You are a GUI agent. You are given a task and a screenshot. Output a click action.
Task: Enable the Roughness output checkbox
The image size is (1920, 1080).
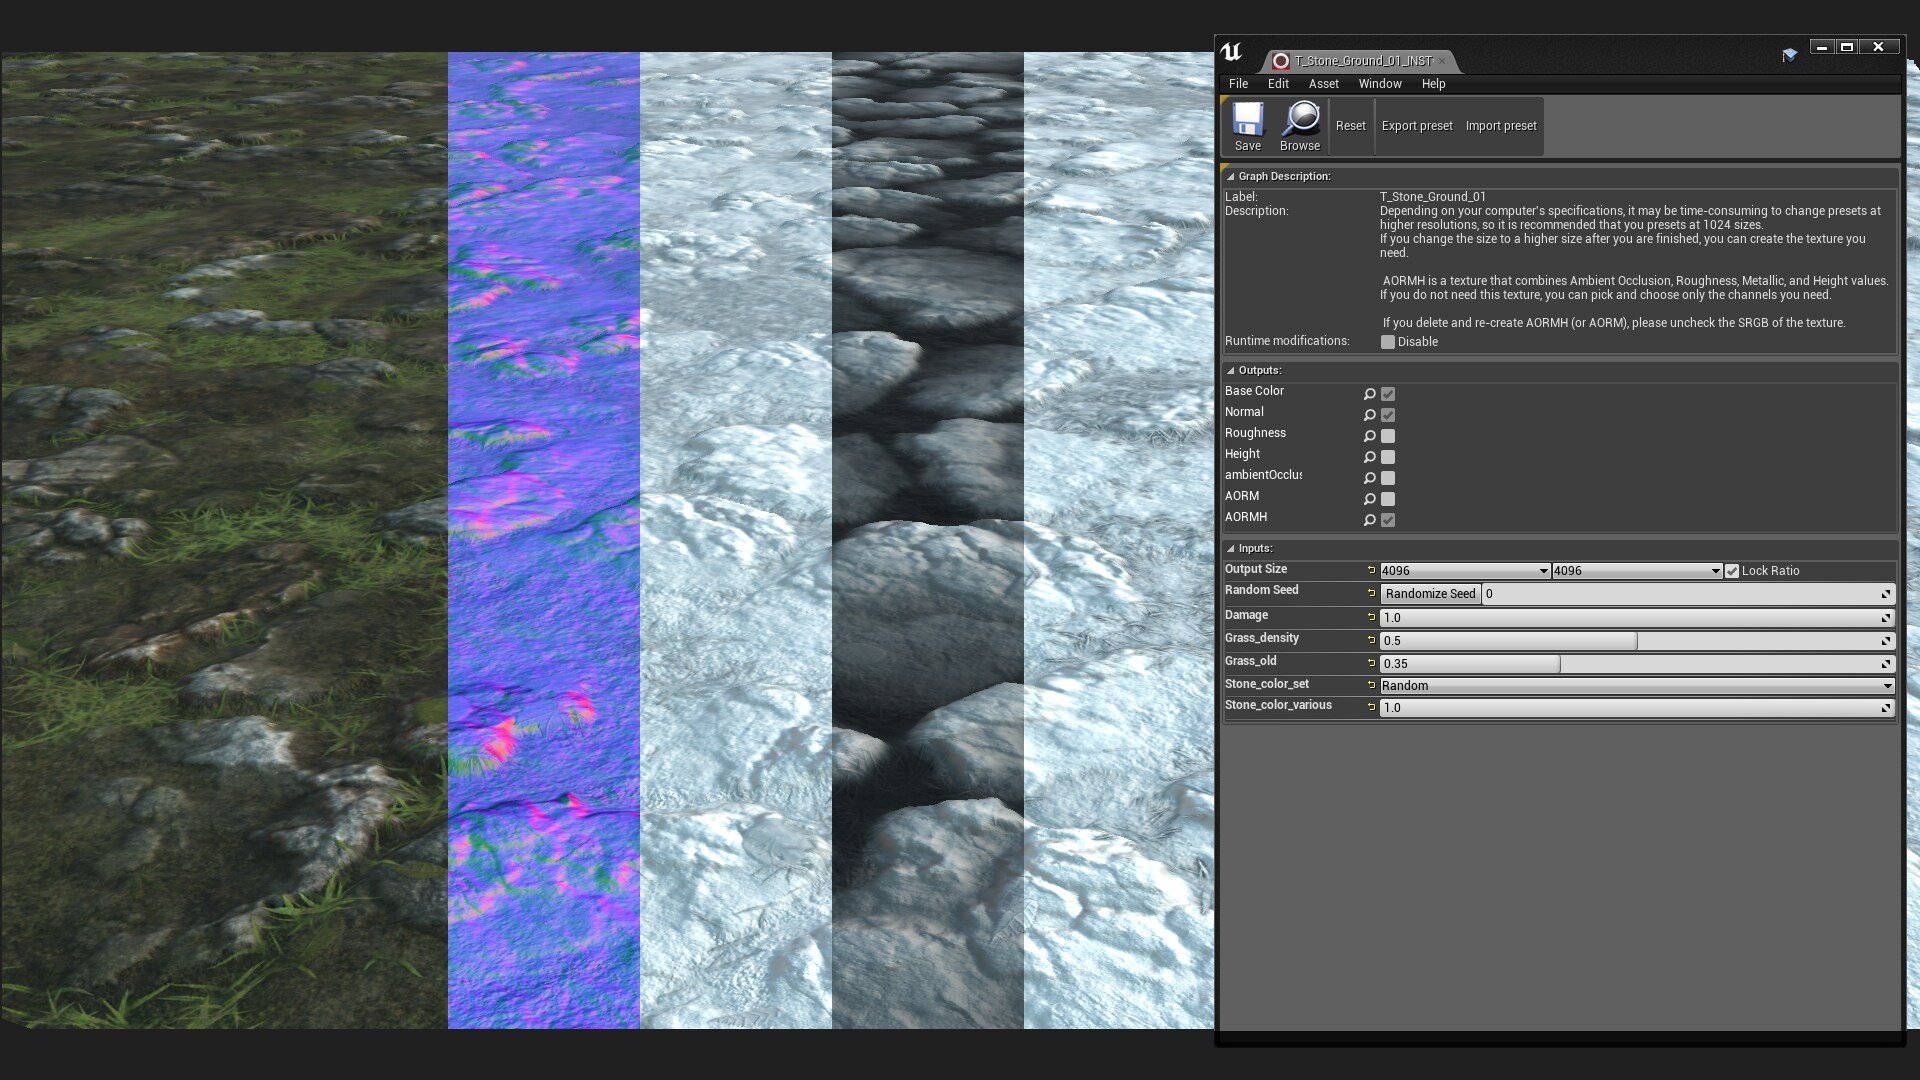(1388, 436)
